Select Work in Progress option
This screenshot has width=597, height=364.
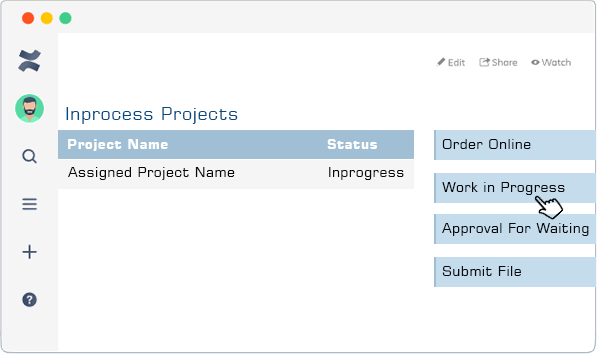515,188
